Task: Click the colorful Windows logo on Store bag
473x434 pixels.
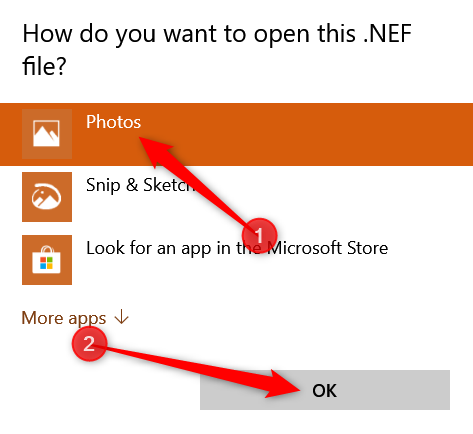Action: point(46,263)
